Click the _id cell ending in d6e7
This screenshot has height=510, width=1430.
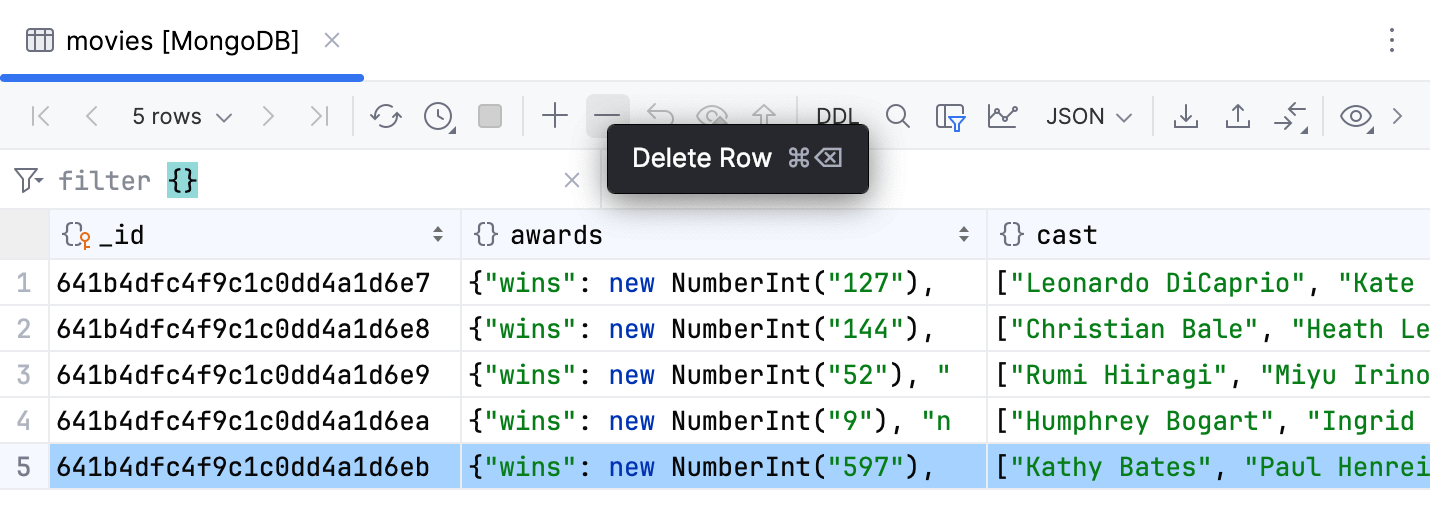tap(255, 283)
